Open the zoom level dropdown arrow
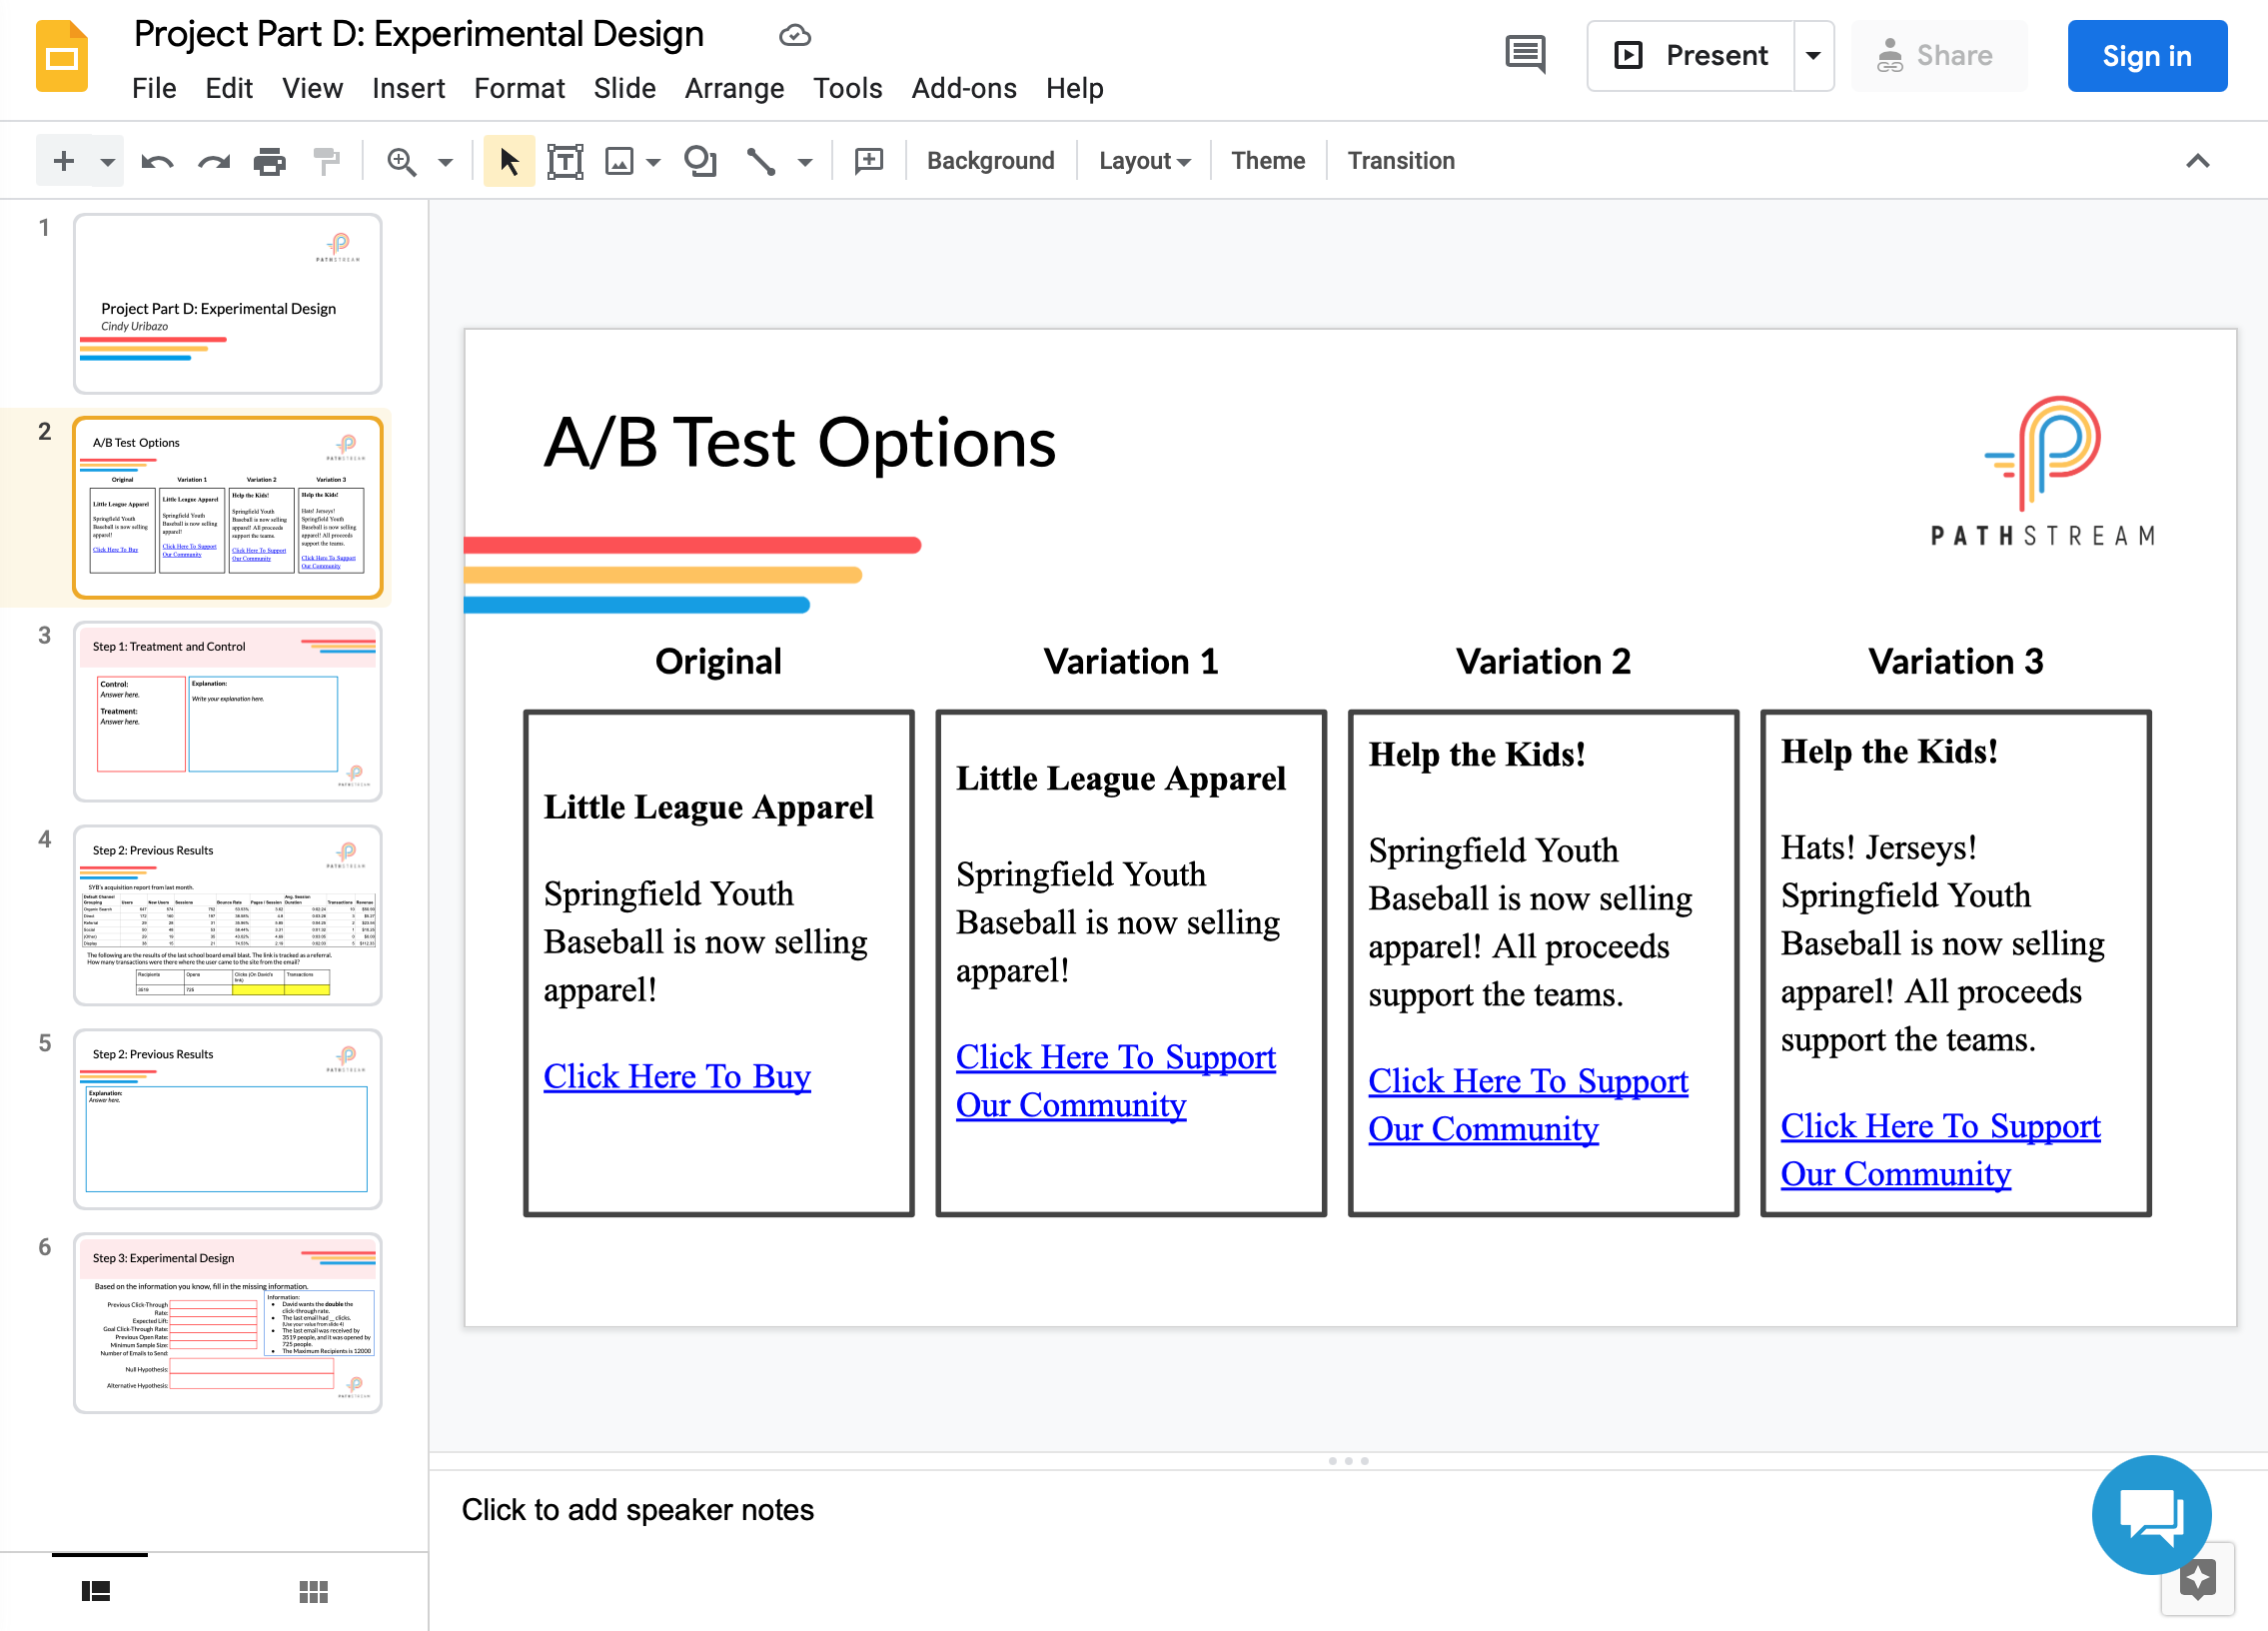The height and width of the screenshot is (1631, 2268). point(445,162)
